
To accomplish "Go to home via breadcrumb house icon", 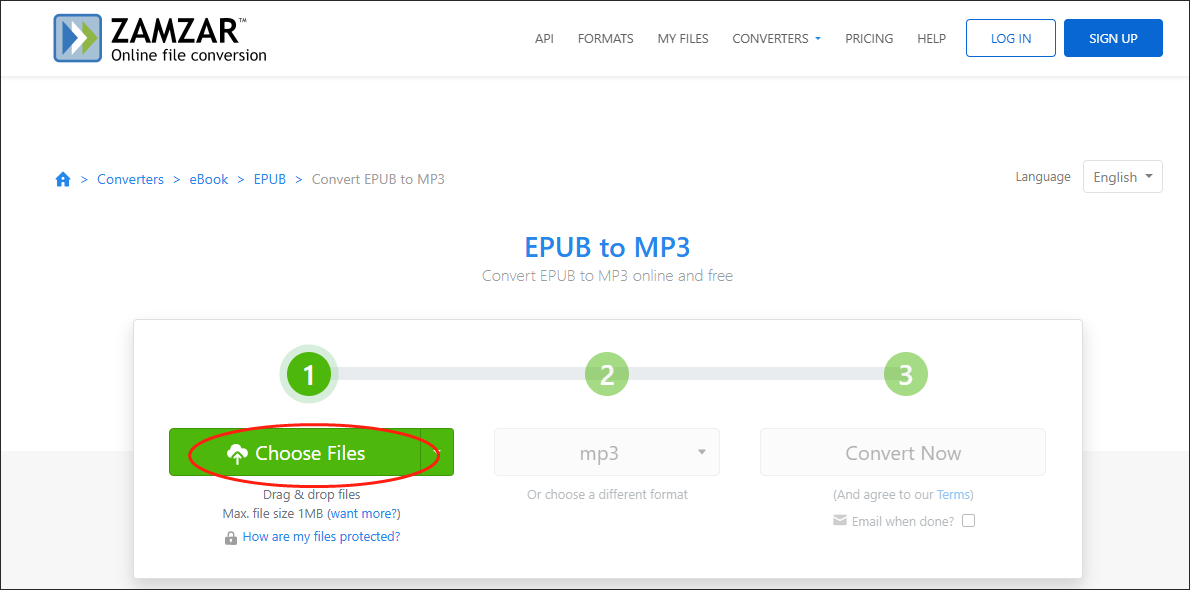I will click(x=63, y=179).
